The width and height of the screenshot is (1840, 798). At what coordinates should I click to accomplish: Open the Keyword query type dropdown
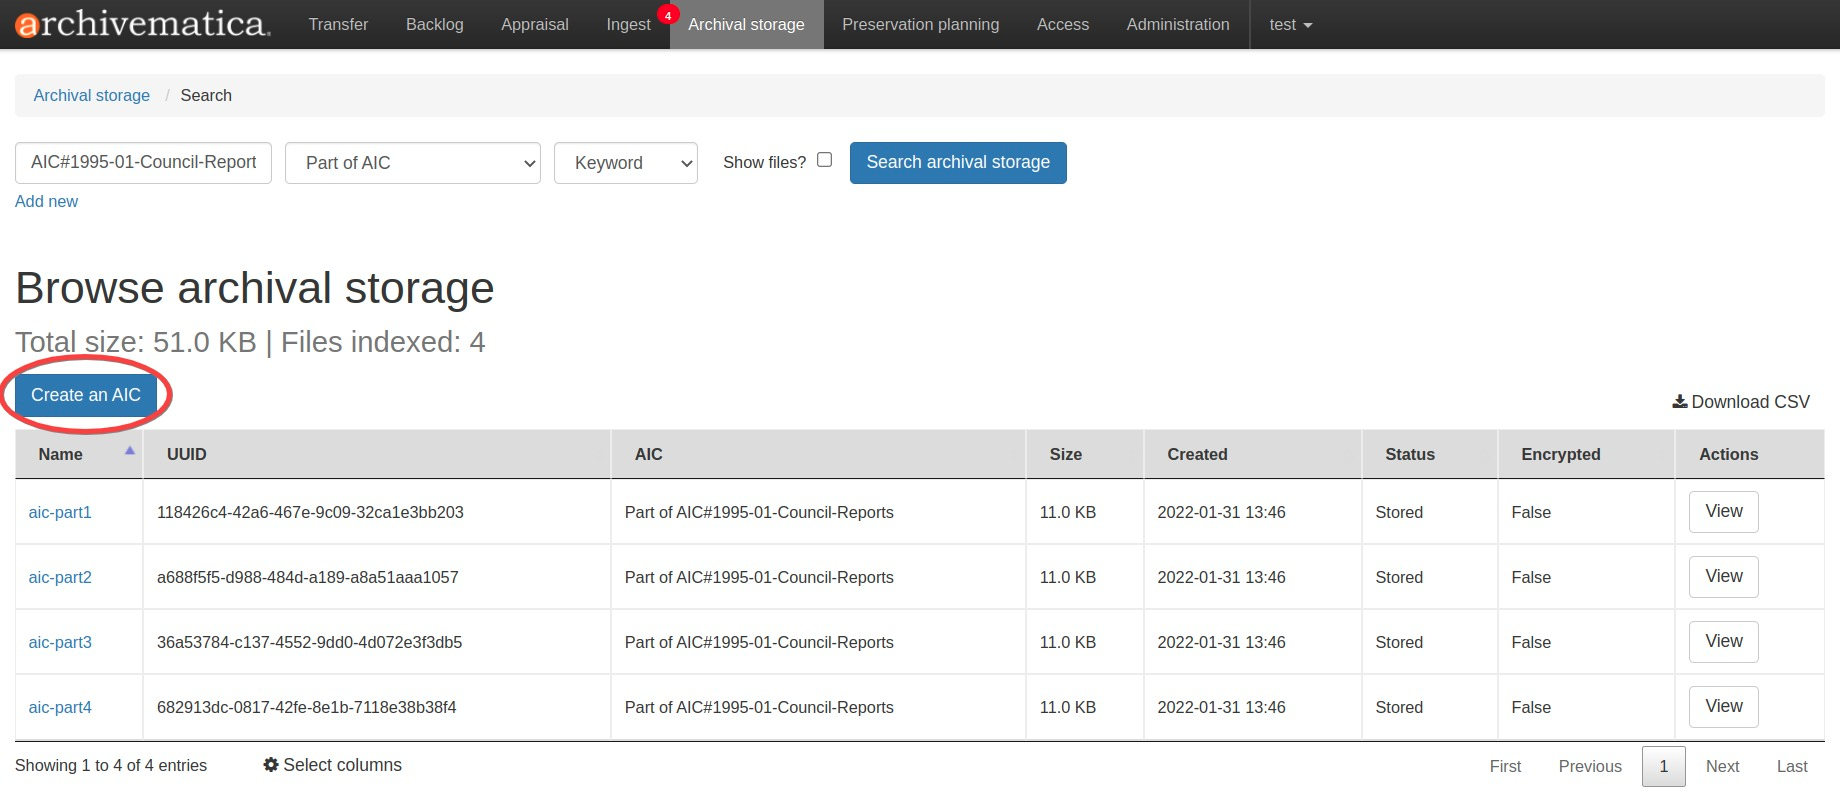pyautogui.click(x=625, y=163)
